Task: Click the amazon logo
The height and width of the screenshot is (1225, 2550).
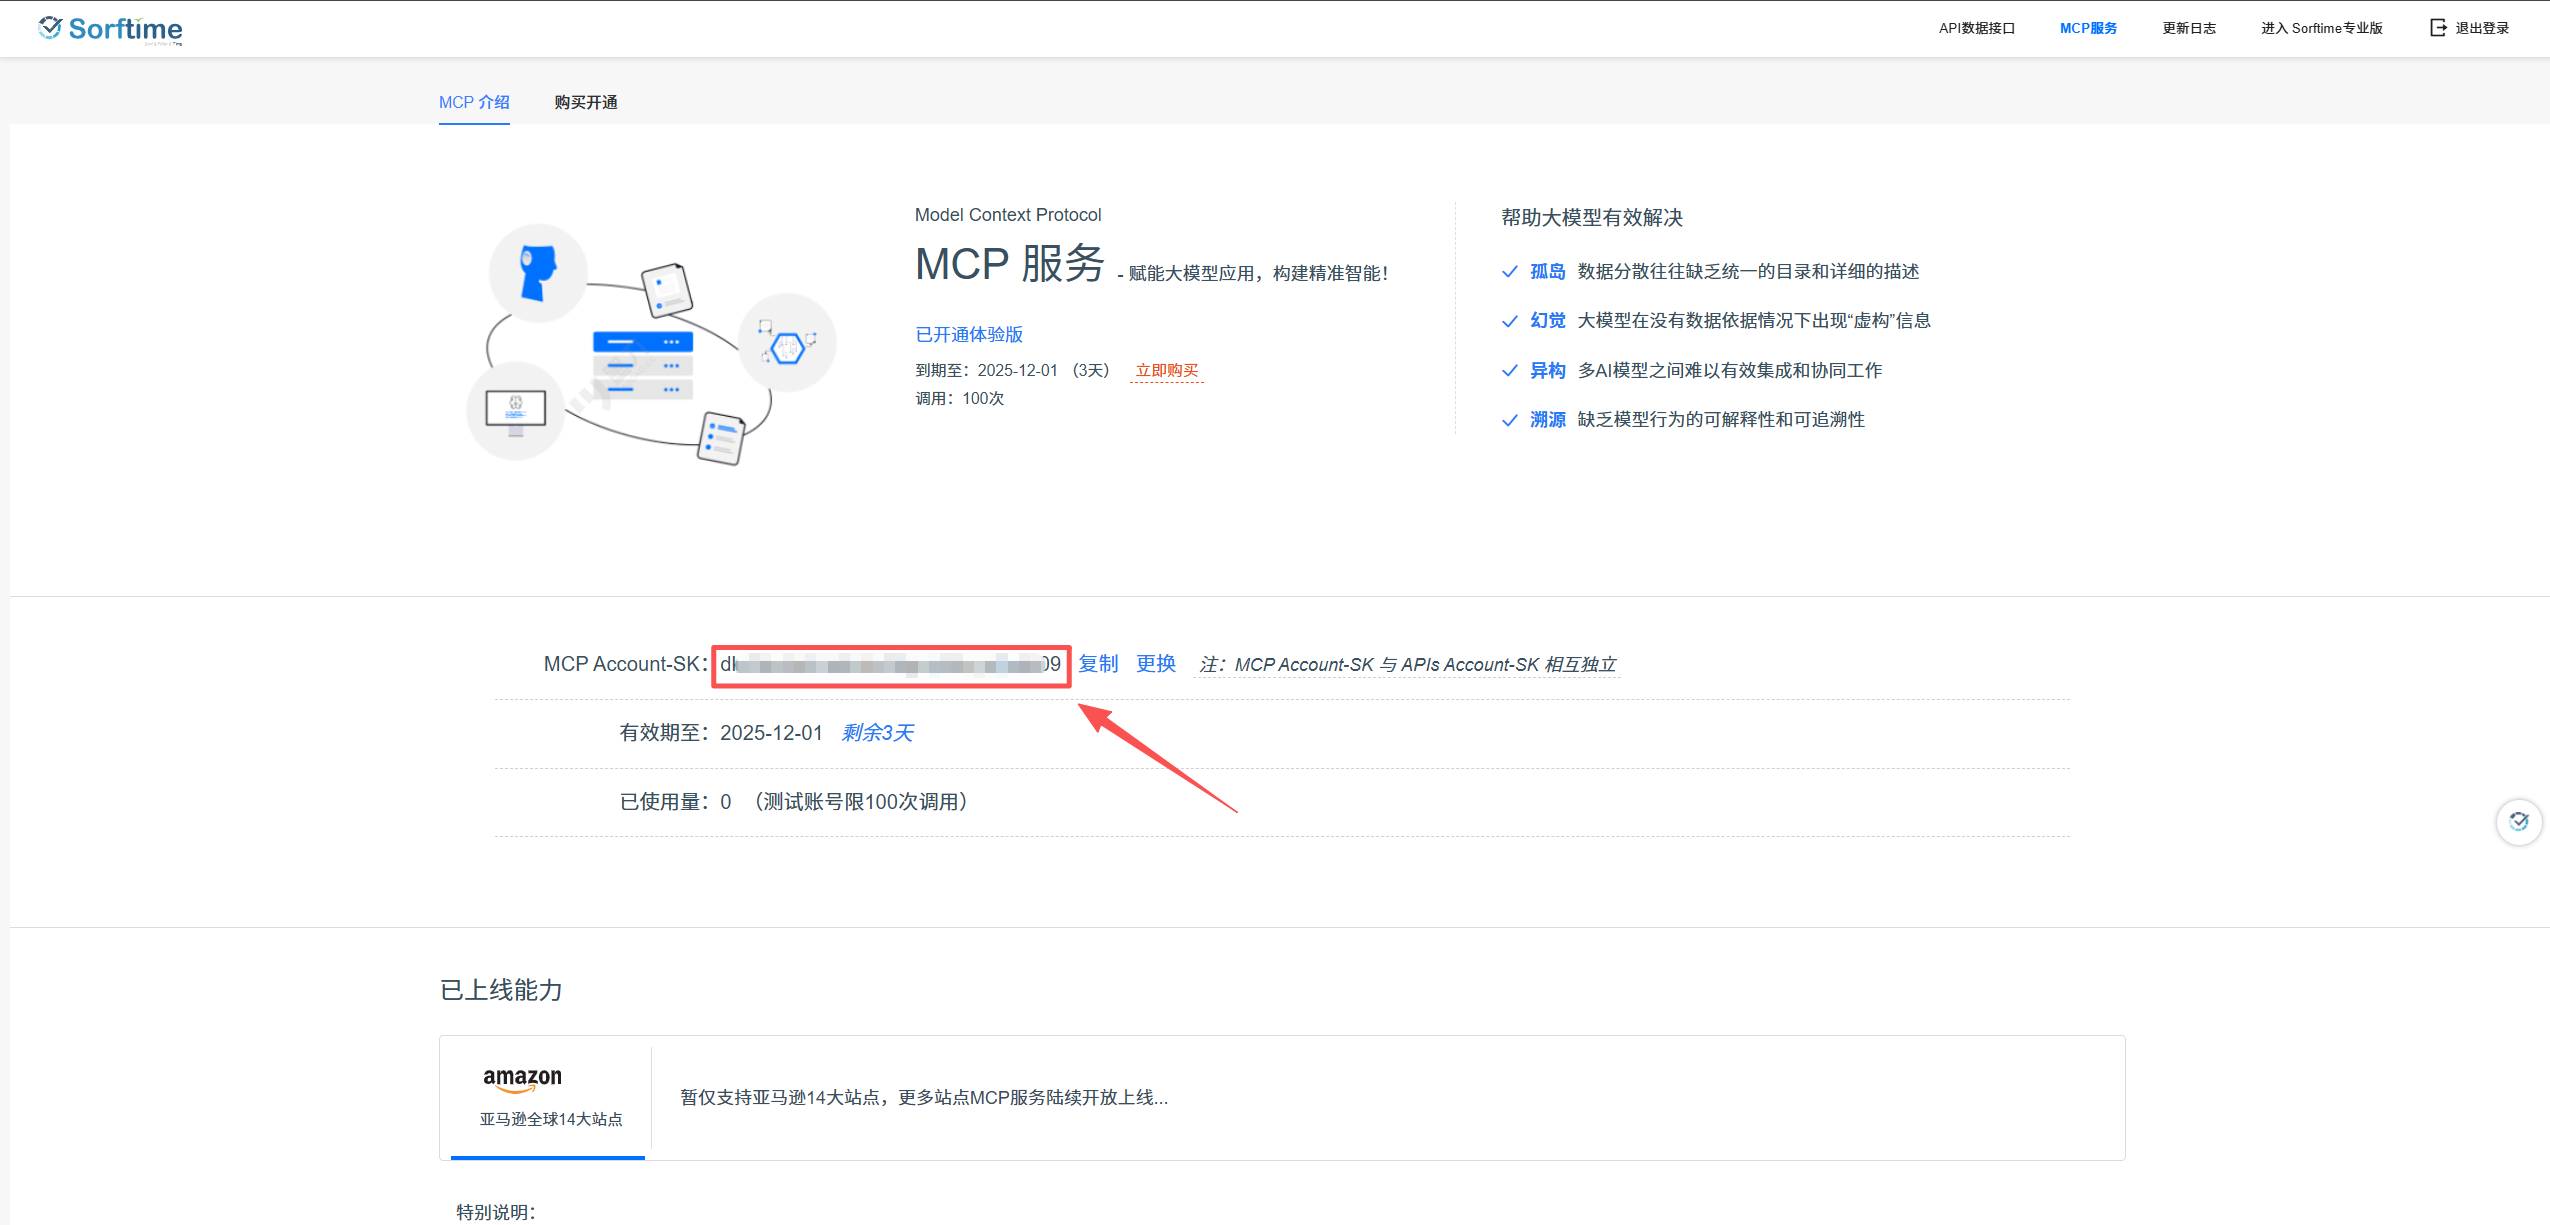Action: (522, 1078)
